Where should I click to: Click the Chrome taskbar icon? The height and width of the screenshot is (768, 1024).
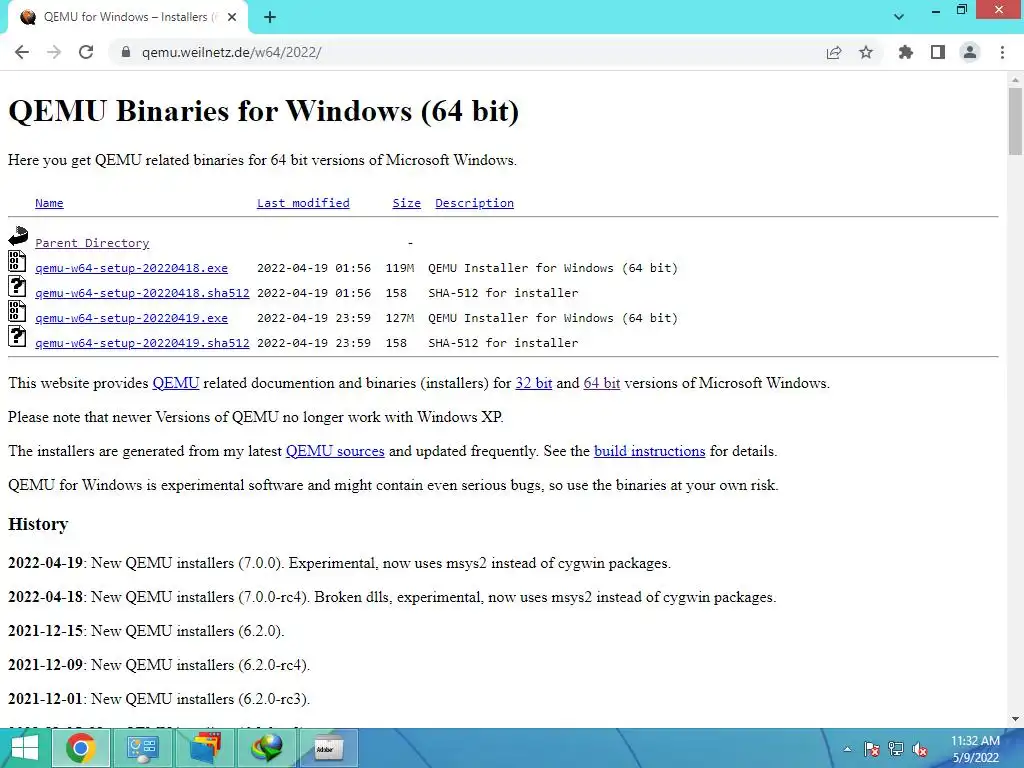click(80, 748)
